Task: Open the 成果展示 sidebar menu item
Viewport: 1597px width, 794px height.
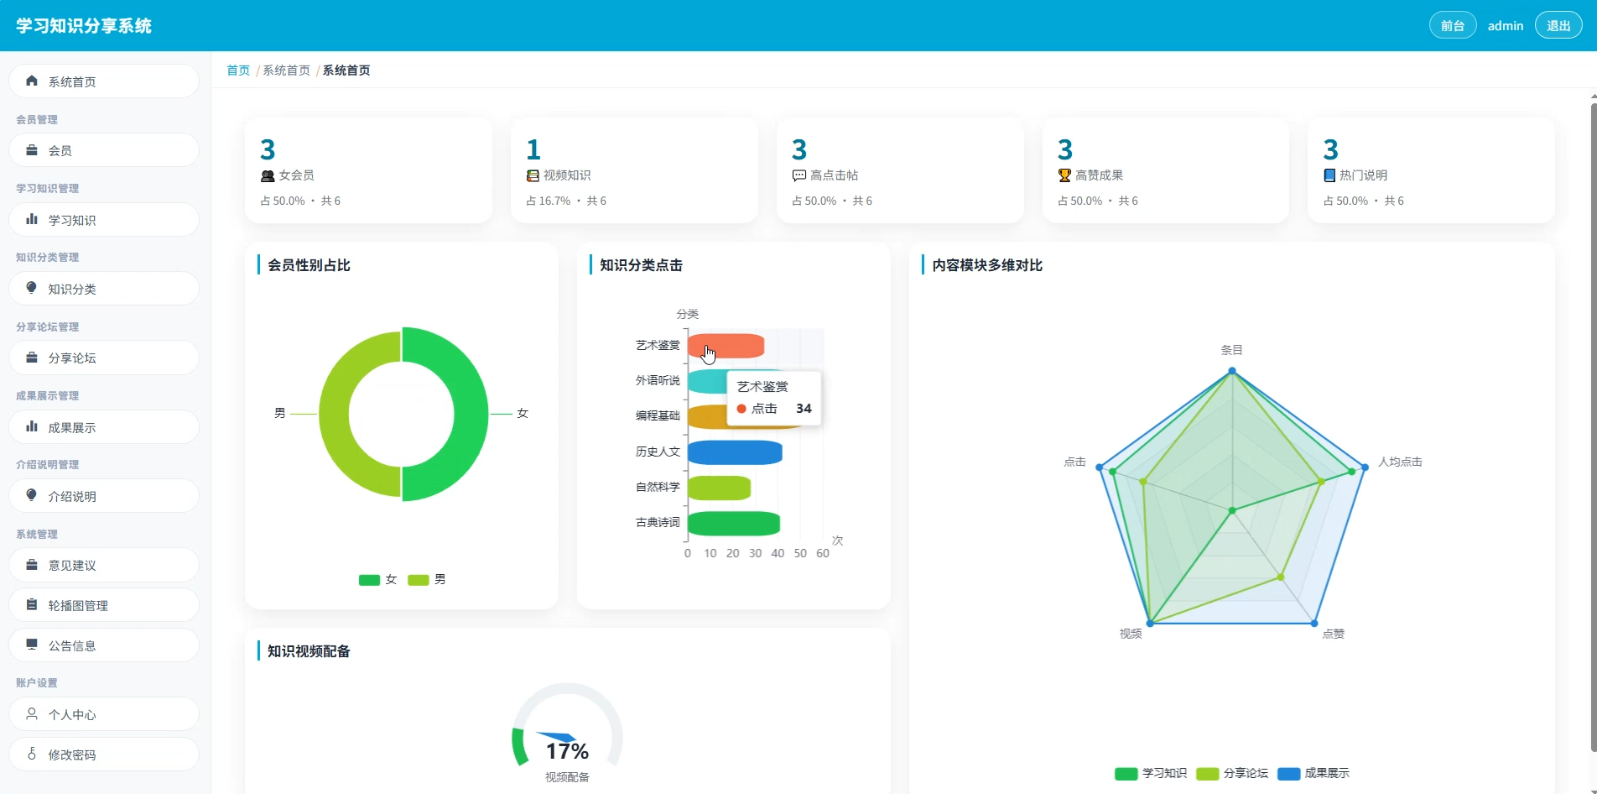Action: [104, 427]
